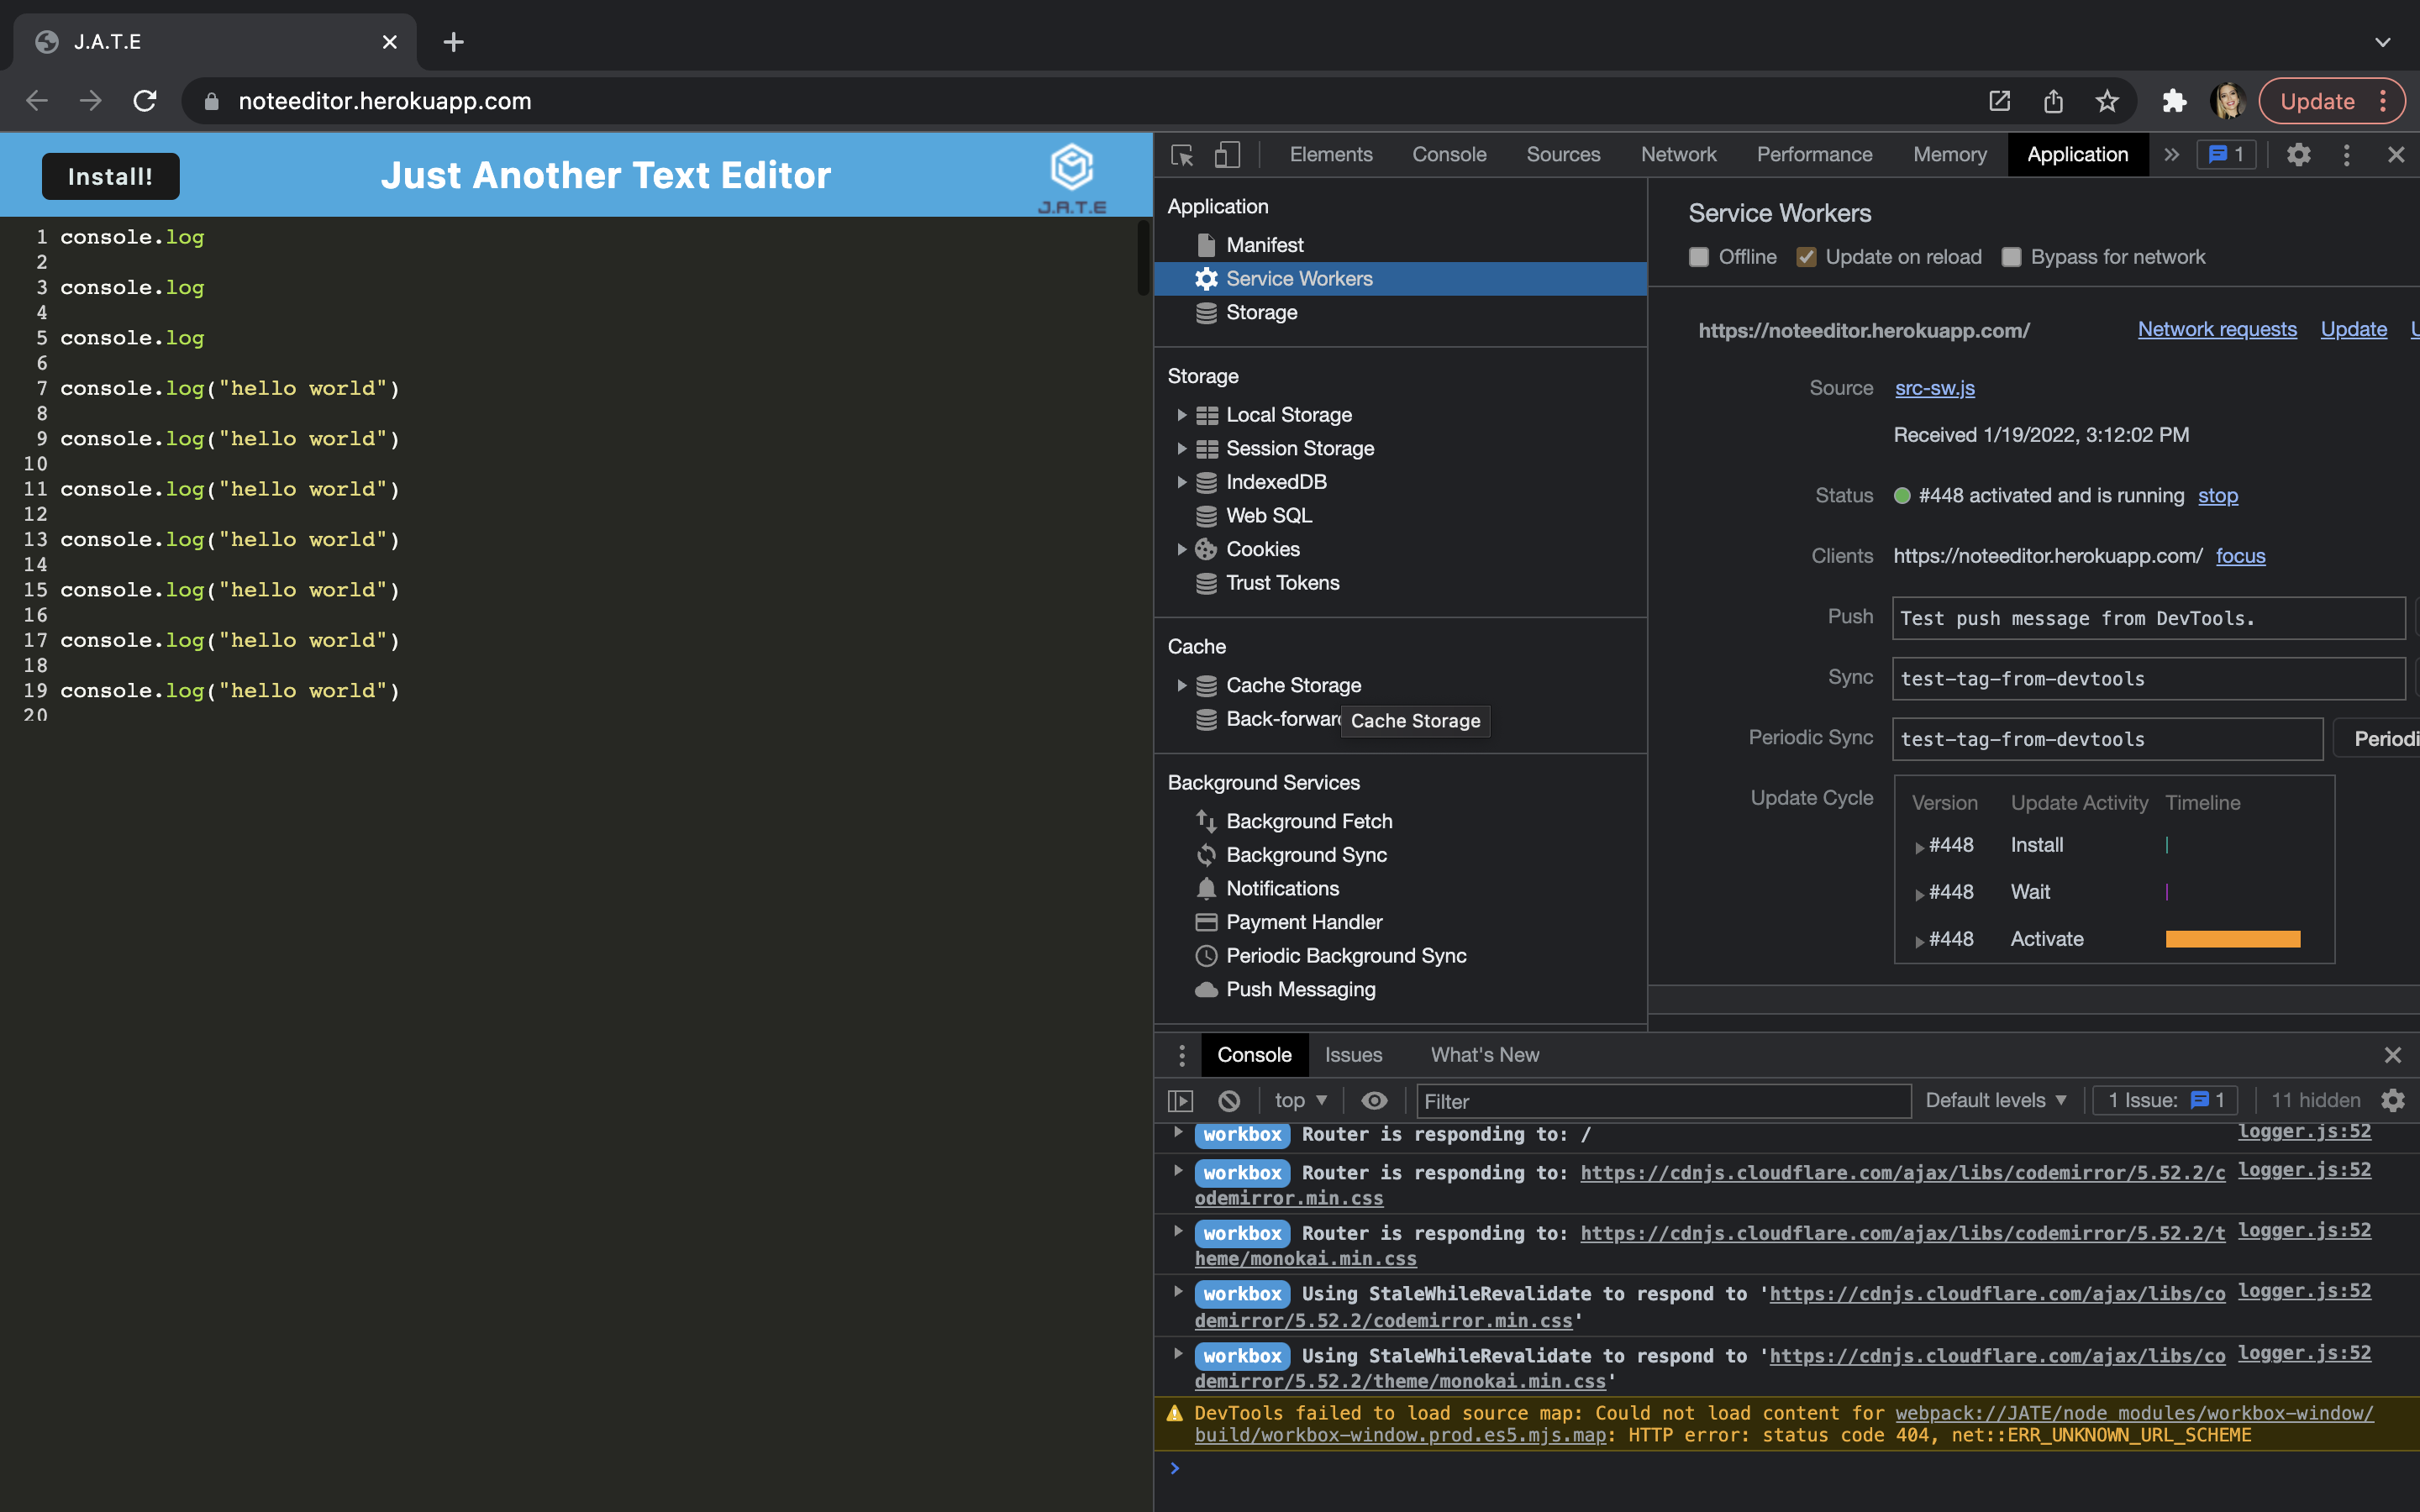
Task: Open the tab search chevron
Action: pos(2382,42)
